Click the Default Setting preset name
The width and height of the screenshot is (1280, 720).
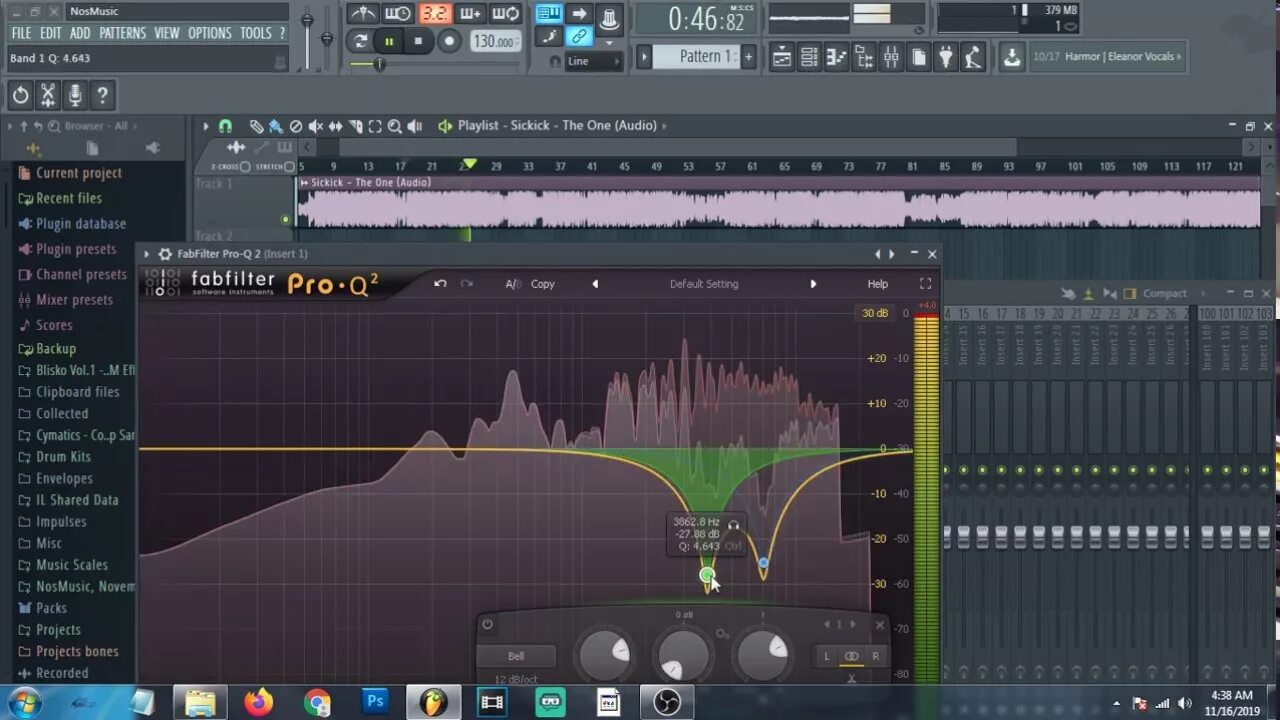(704, 284)
